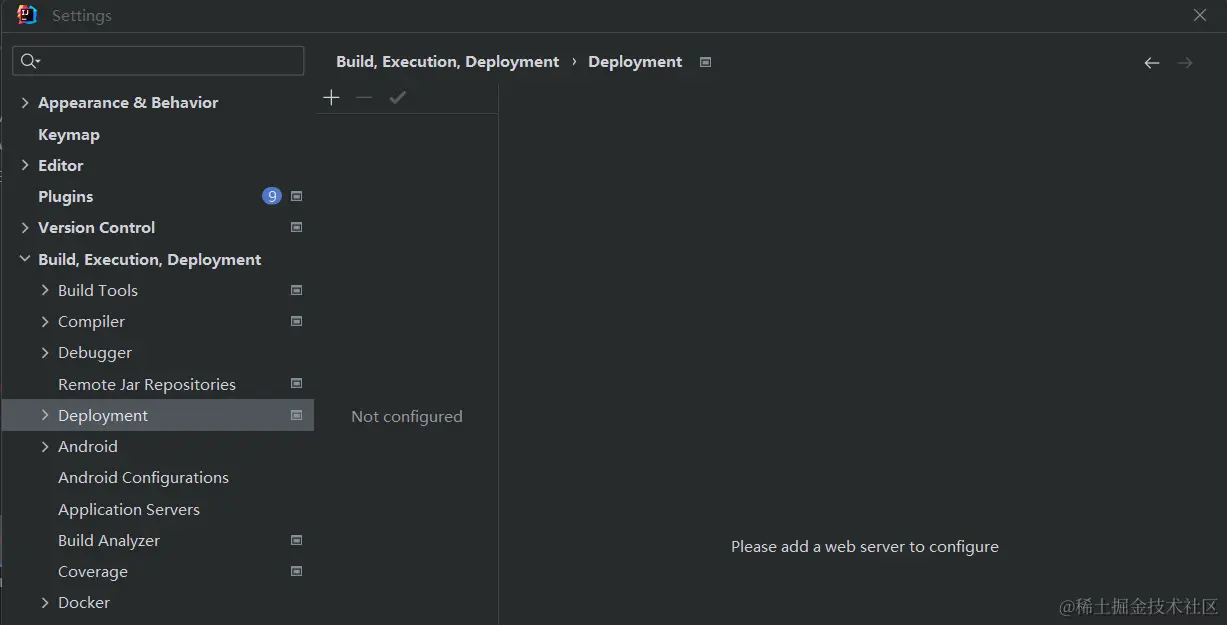The image size is (1227, 625).
Task: Click the project-level icon beside Deployment breadcrumb
Action: tap(705, 62)
